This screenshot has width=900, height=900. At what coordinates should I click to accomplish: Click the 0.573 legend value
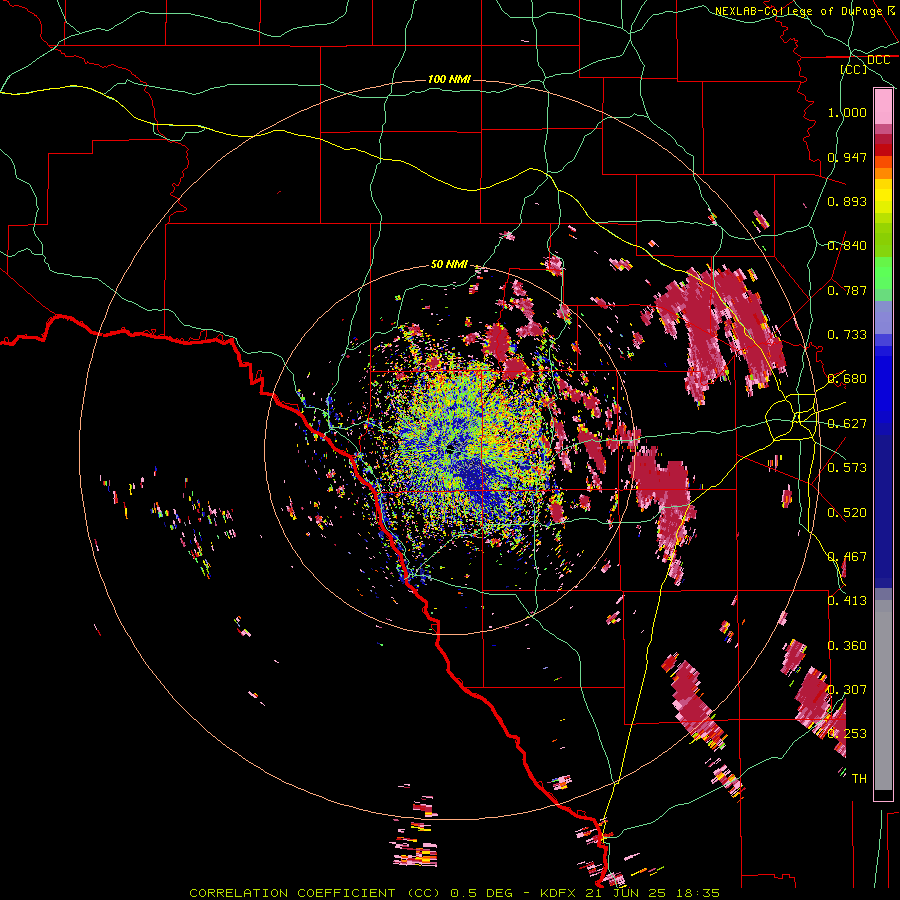point(847,468)
